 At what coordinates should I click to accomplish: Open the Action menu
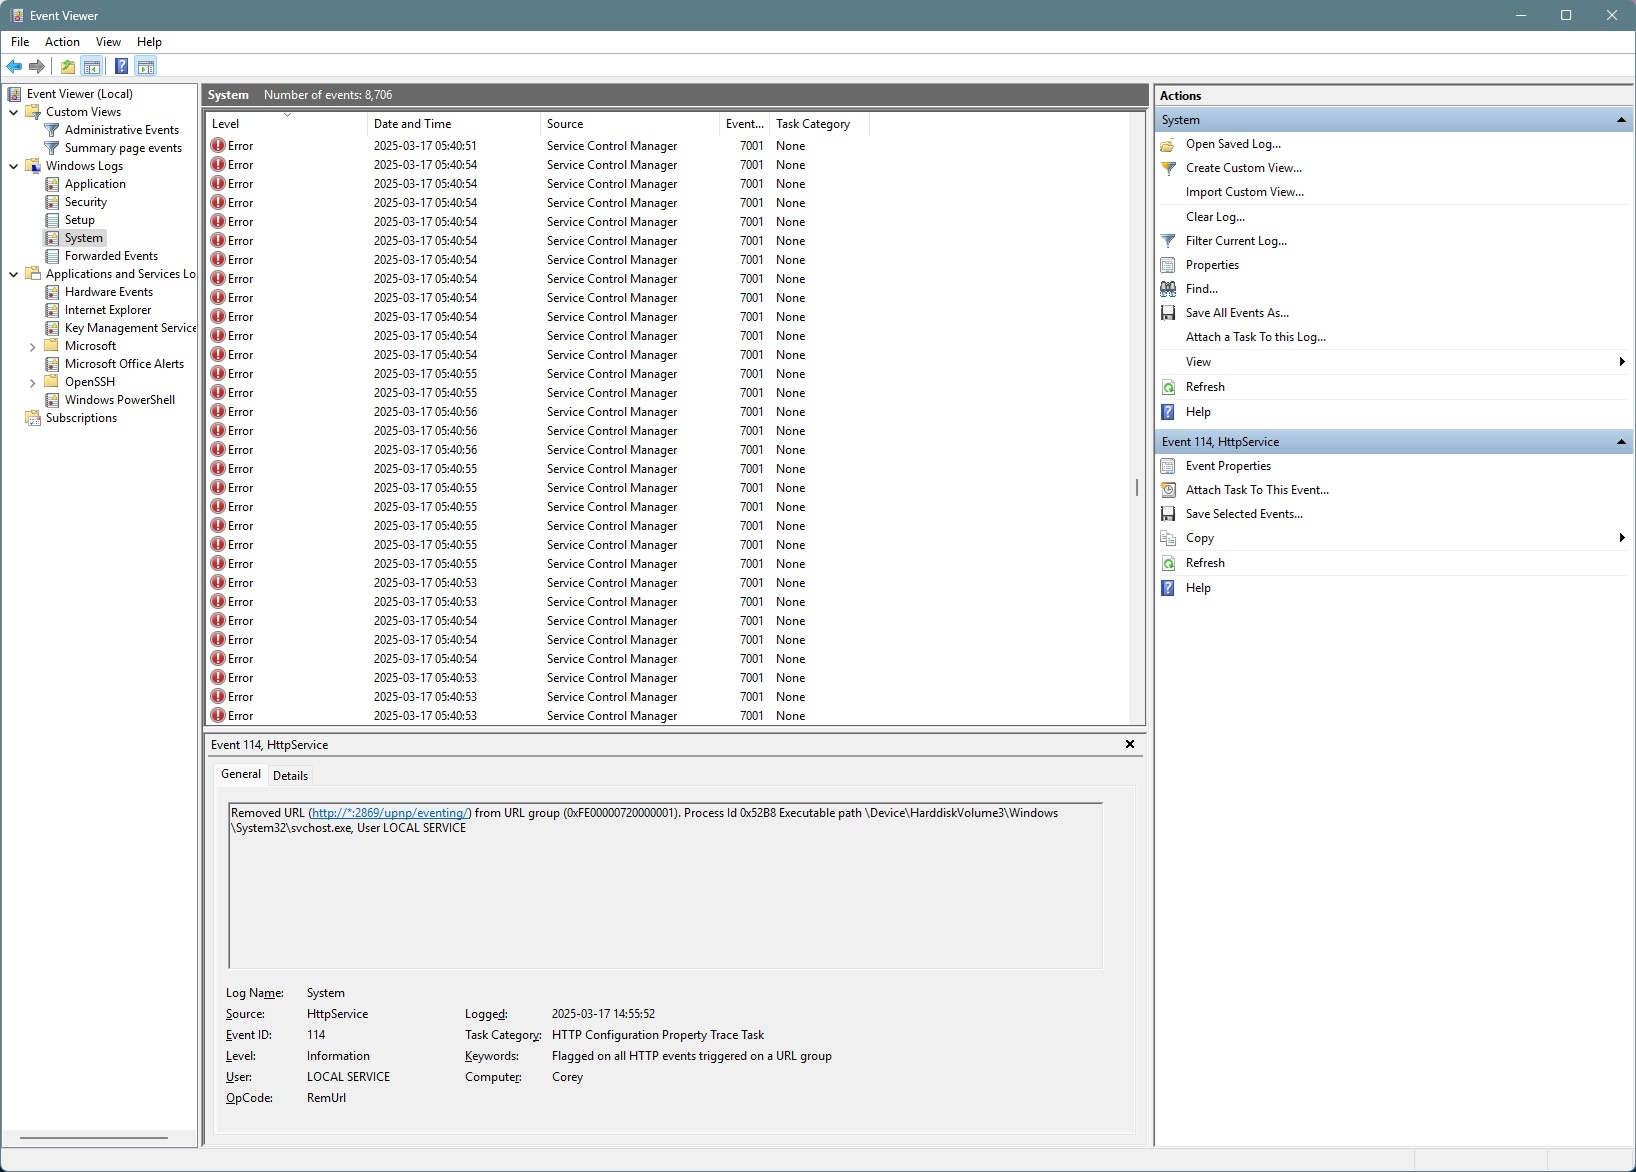[x=62, y=42]
